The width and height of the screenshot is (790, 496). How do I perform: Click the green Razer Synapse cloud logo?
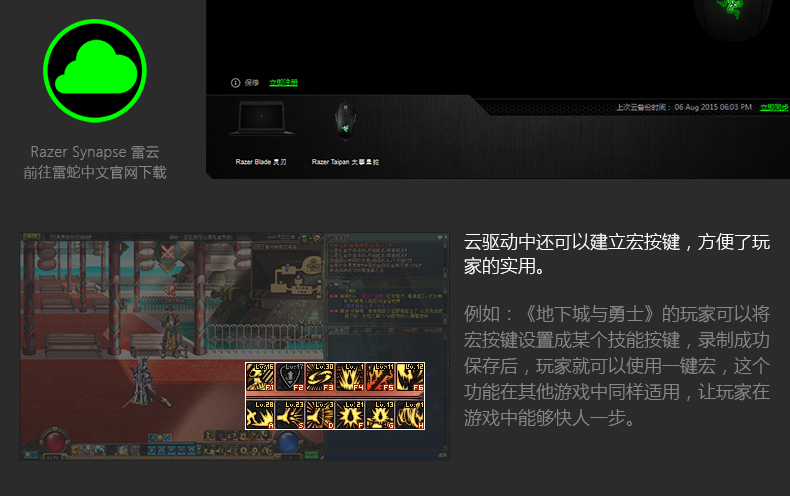click(x=95, y=71)
